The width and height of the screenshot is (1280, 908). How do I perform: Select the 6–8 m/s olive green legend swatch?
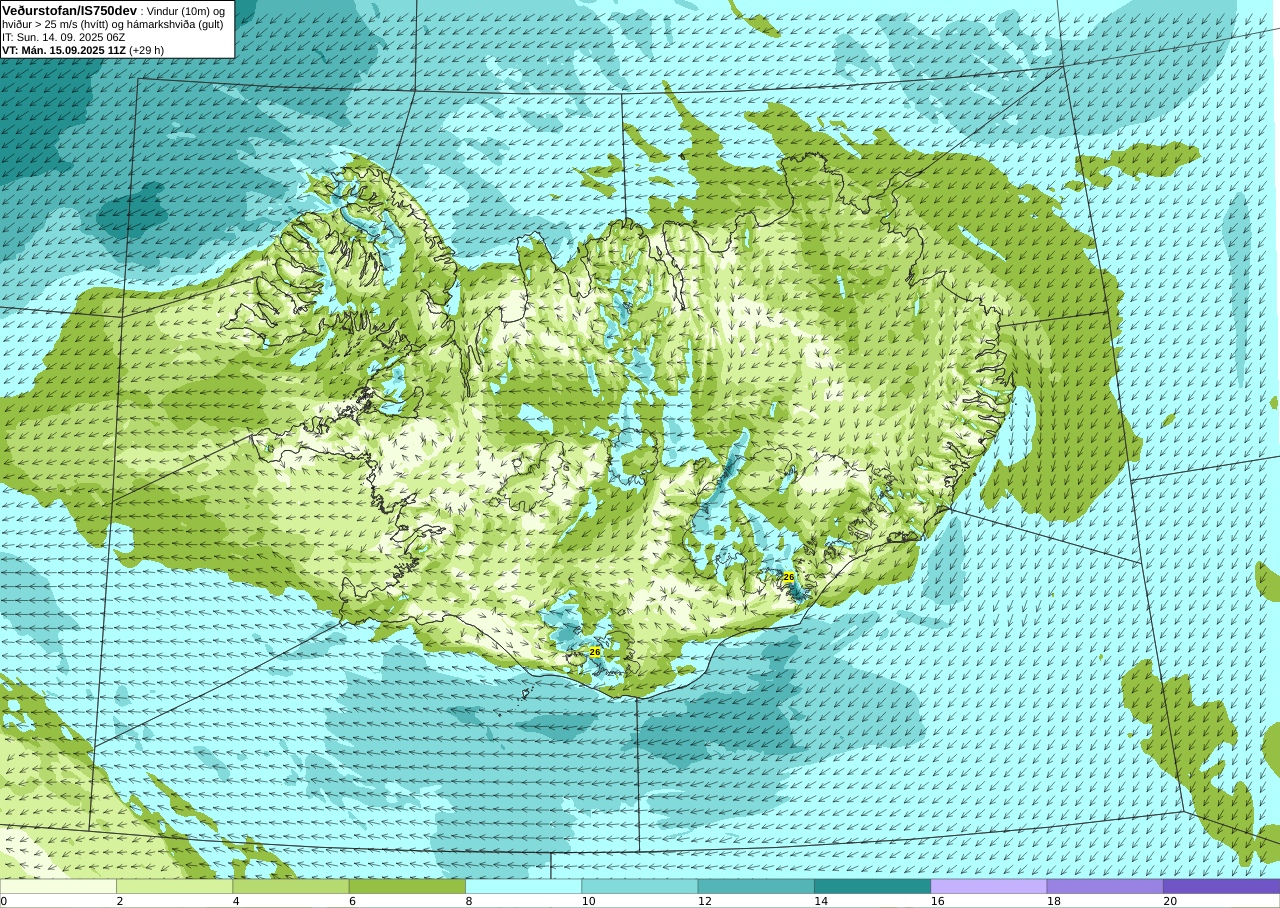point(407,886)
